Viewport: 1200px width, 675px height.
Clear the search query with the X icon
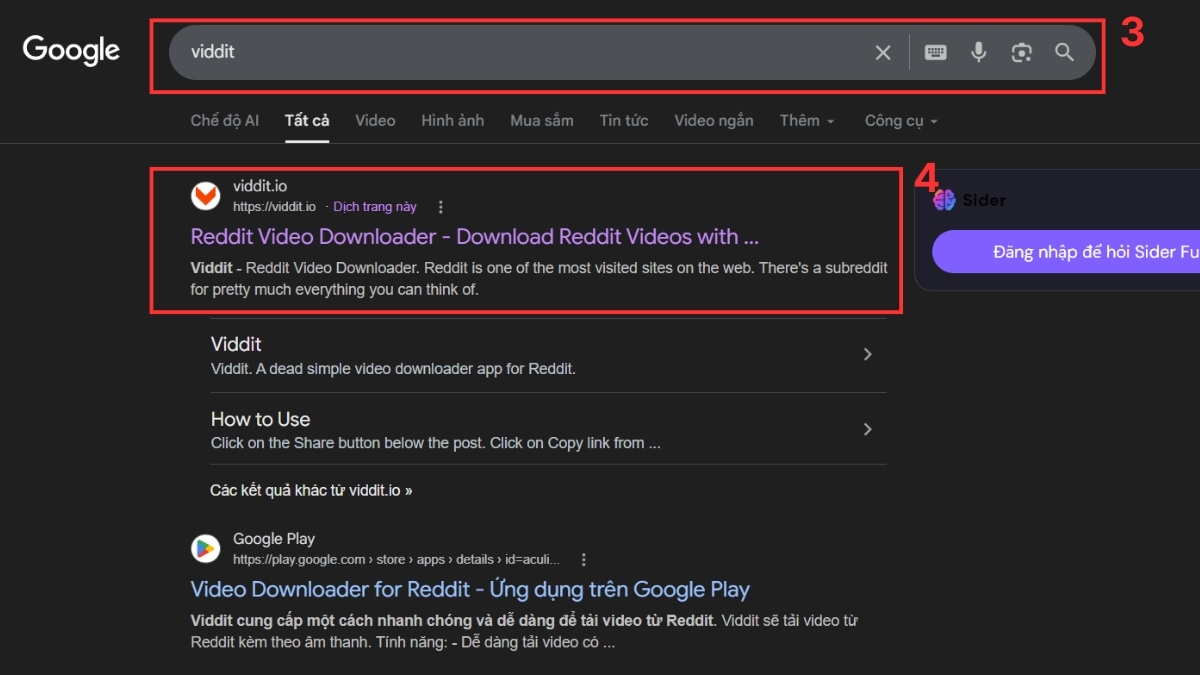click(x=882, y=52)
